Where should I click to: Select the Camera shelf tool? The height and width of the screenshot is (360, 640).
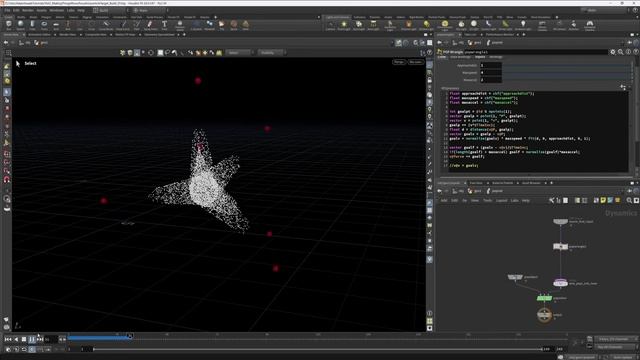[330, 25]
